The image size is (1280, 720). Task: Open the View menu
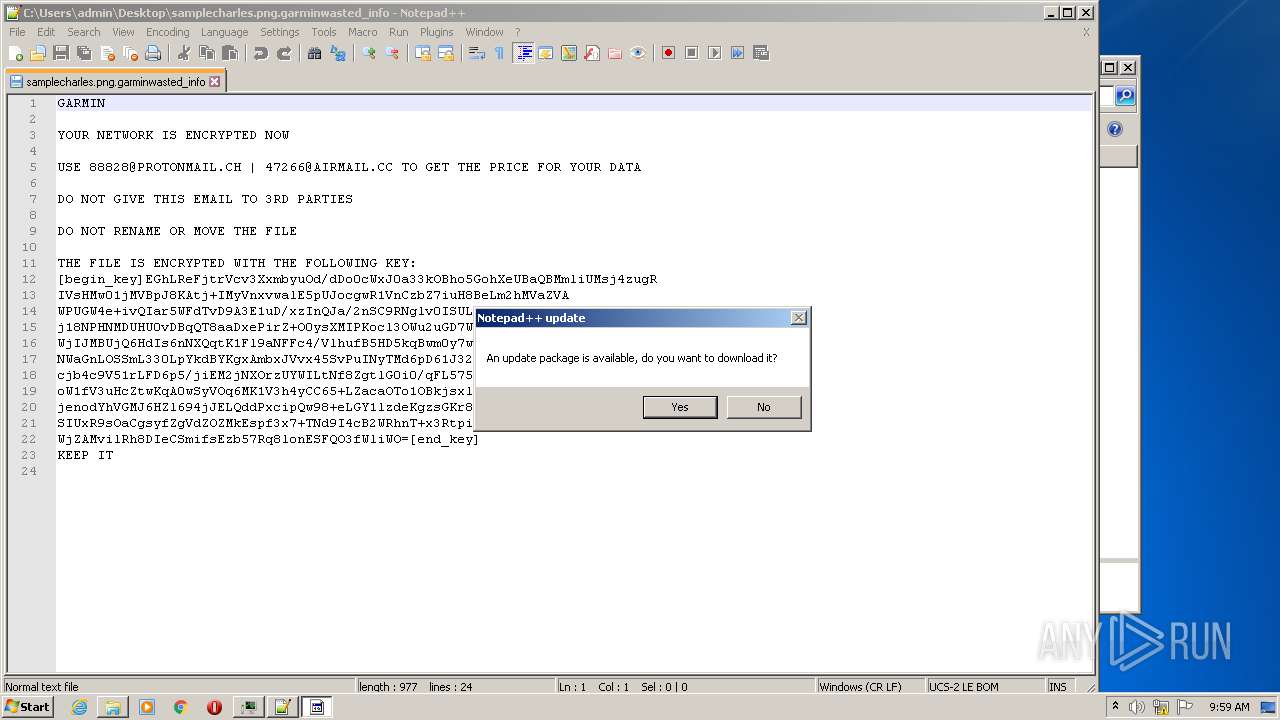[x=123, y=32]
